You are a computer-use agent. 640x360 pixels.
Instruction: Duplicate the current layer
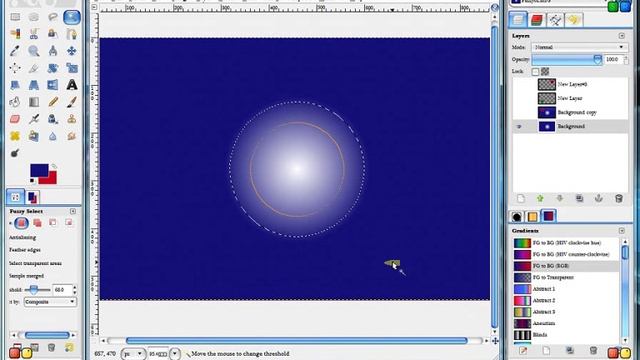point(579,199)
